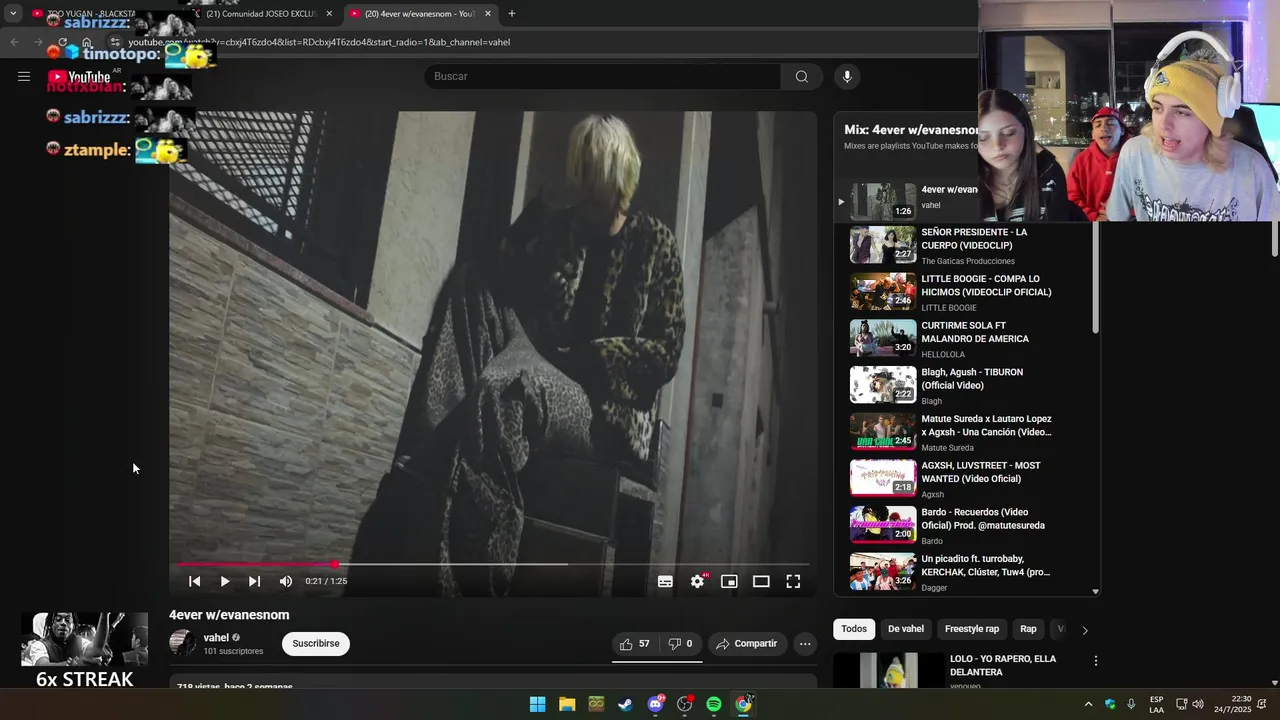Click the search magnifier button
This screenshot has width=1280, height=720.
pyautogui.click(x=801, y=76)
